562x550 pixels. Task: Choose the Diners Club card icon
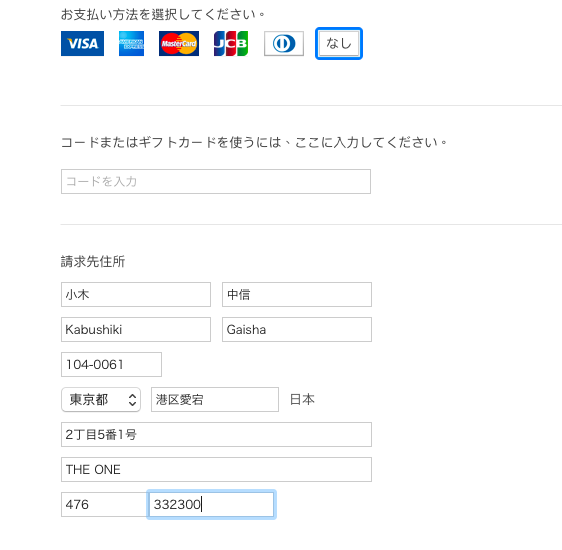(284, 44)
